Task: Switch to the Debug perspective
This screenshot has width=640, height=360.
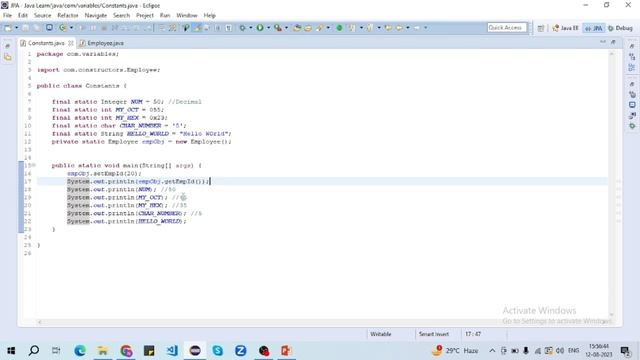Action: [x=620, y=28]
